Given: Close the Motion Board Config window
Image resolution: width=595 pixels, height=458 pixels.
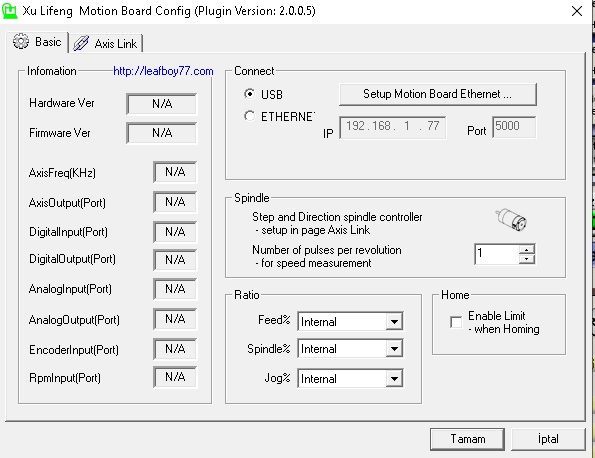Looking at the screenshot, I should (x=577, y=11).
